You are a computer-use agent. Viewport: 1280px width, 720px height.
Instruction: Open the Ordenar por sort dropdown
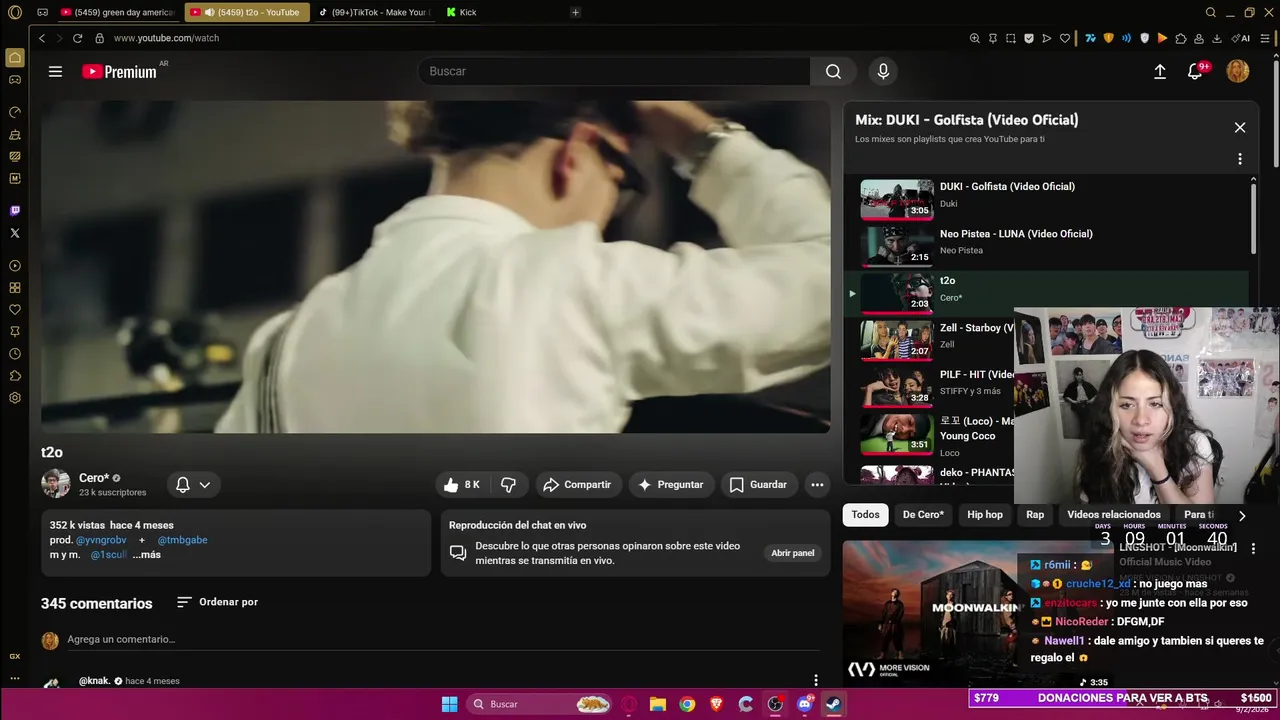click(x=217, y=602)
